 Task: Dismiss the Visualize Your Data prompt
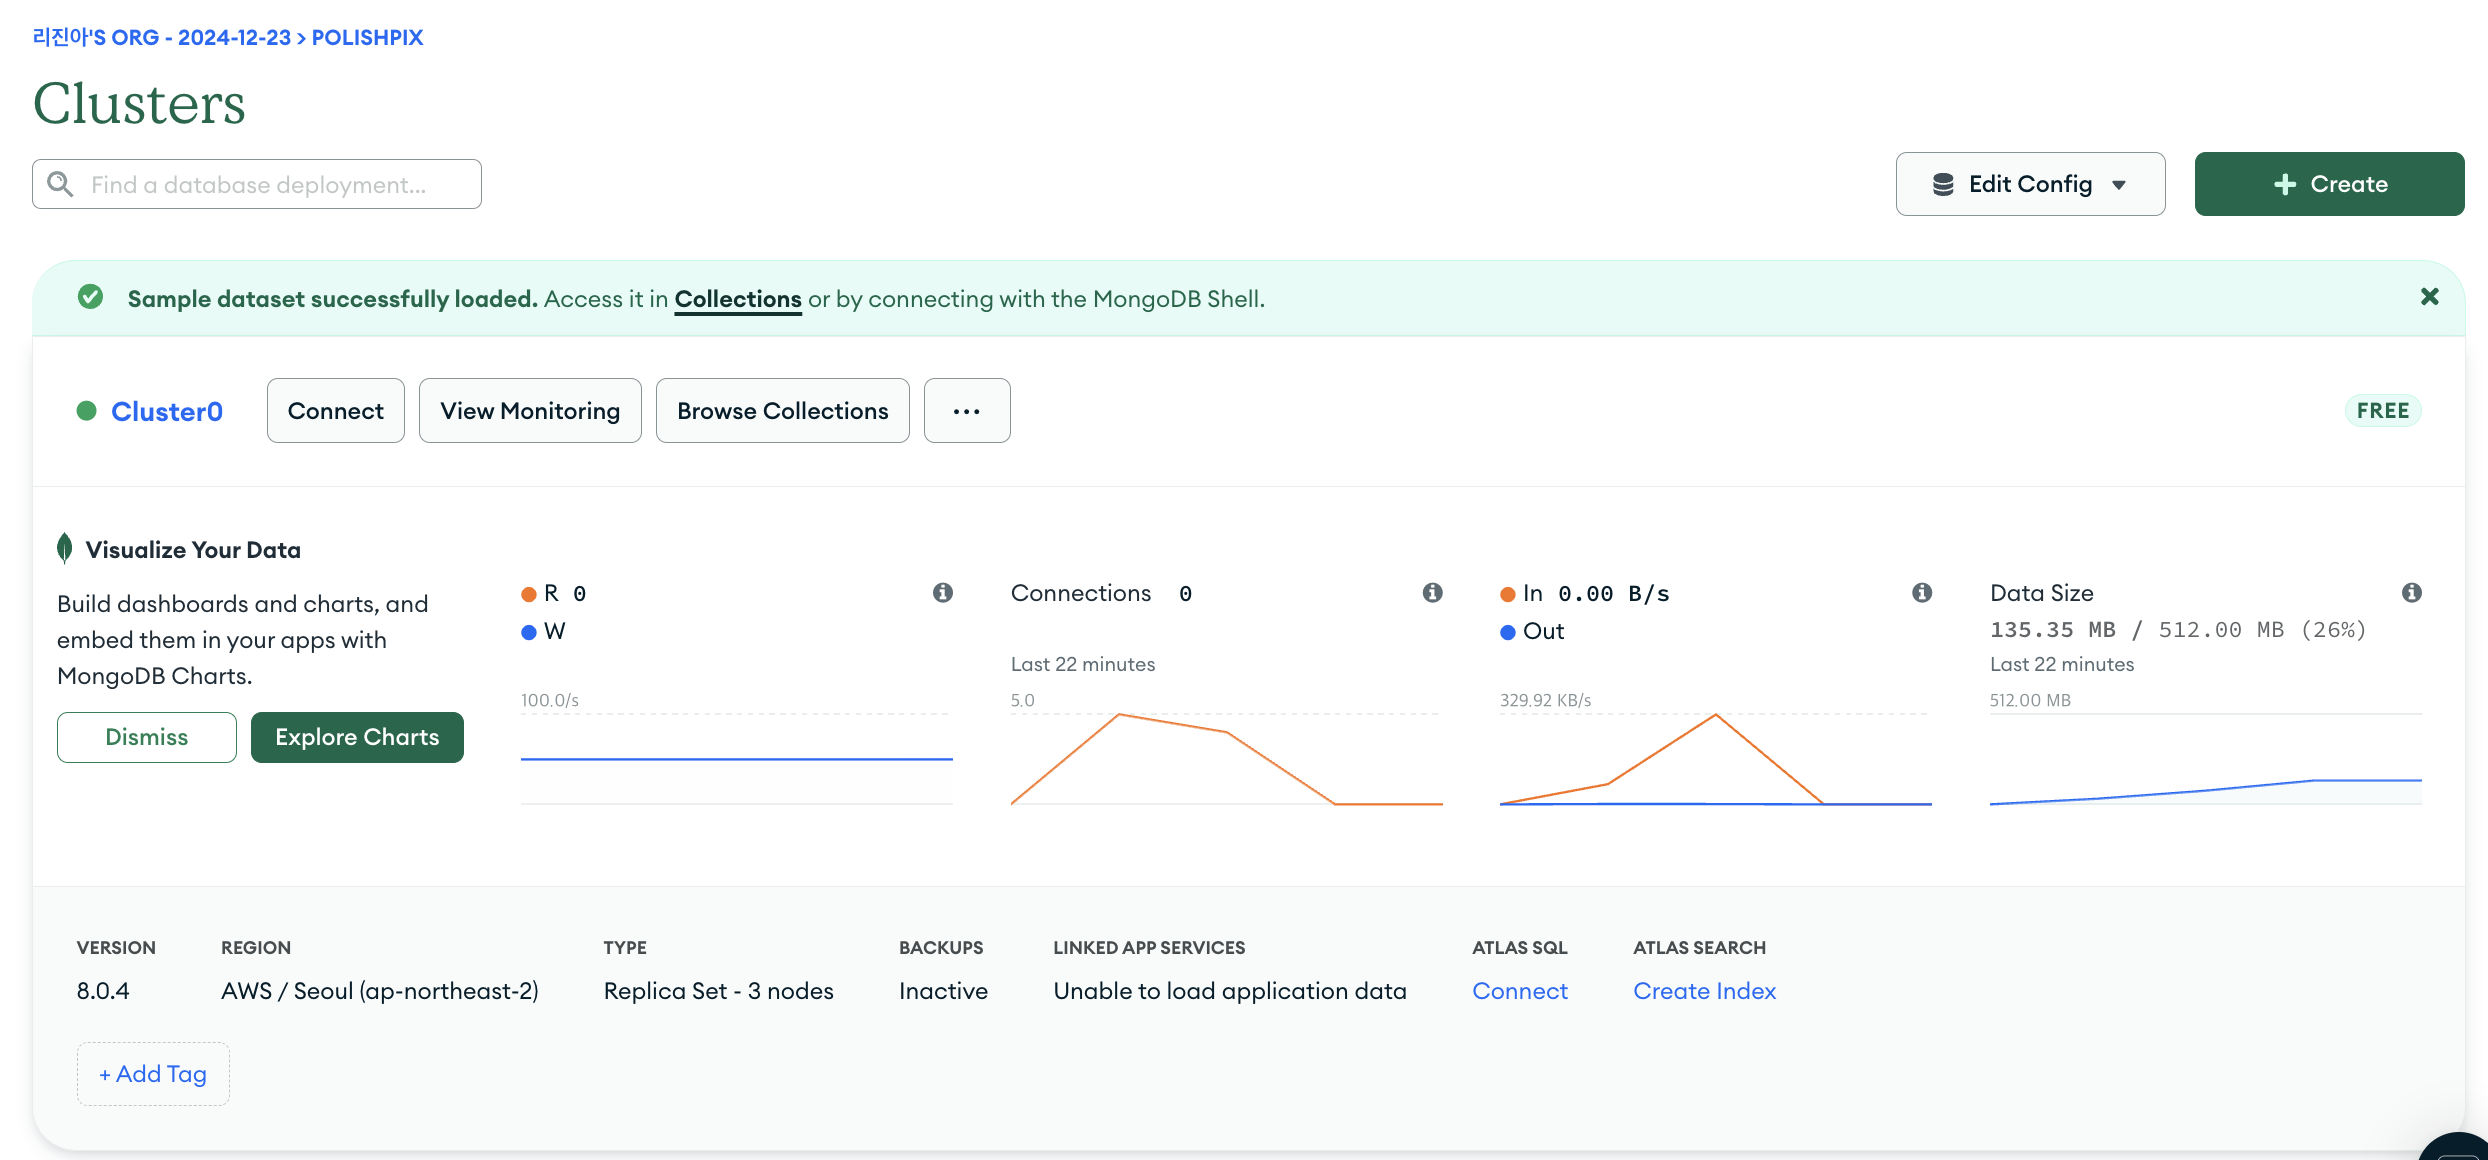click(x=147, y=737)
